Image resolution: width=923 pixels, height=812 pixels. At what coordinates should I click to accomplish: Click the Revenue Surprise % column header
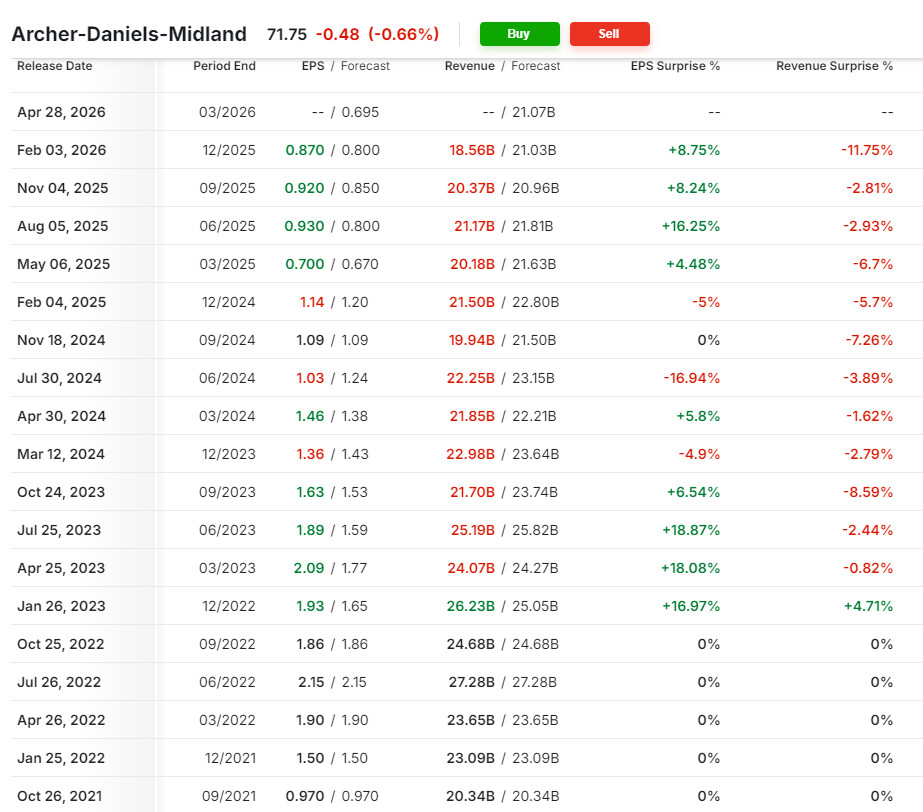click(834, 66)
